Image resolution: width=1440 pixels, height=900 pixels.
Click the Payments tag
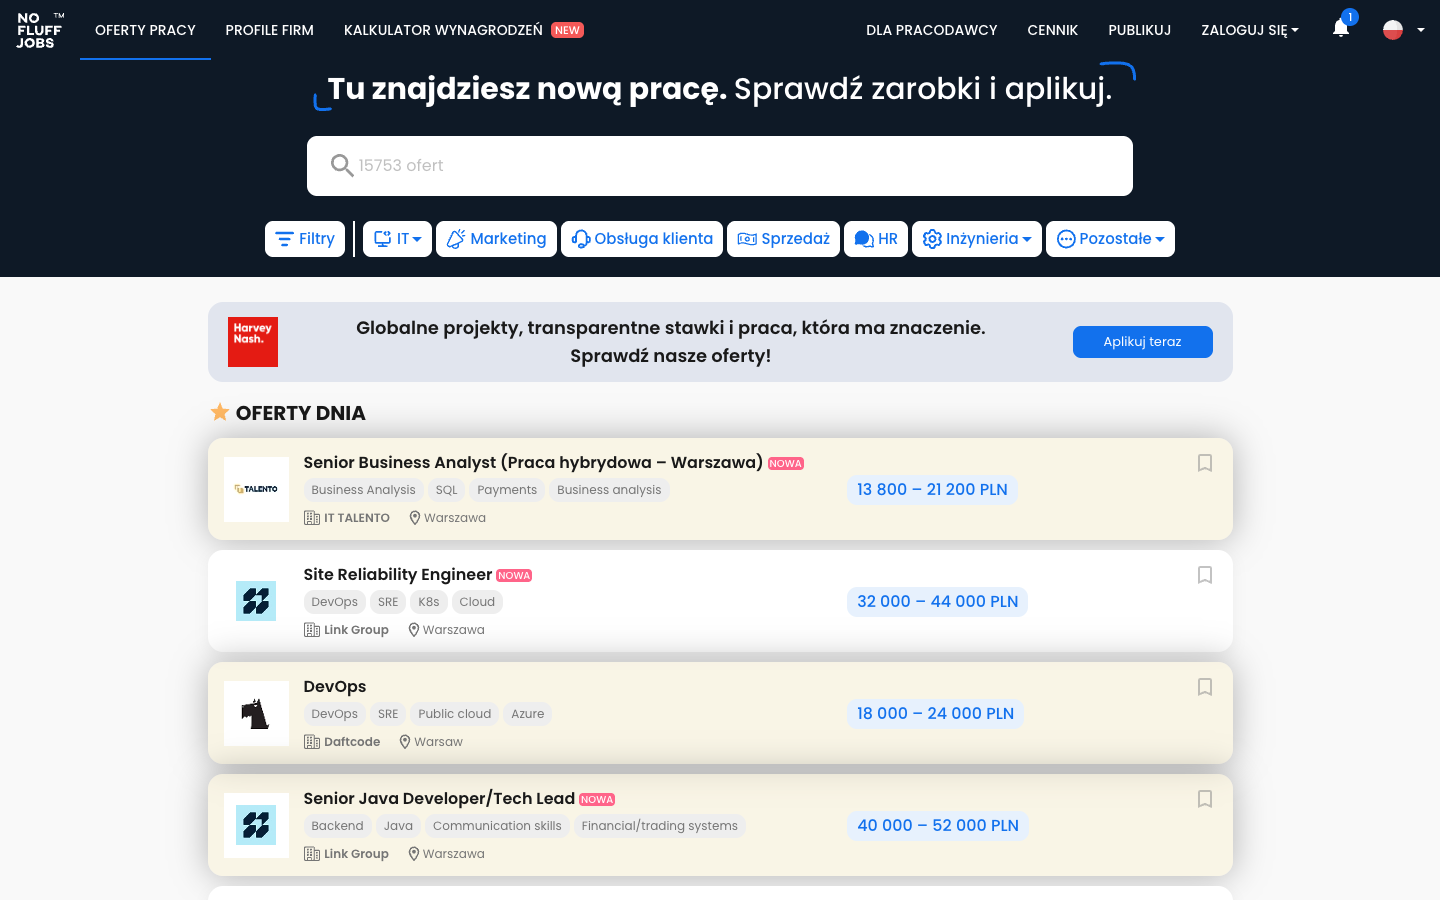(507, 490)
